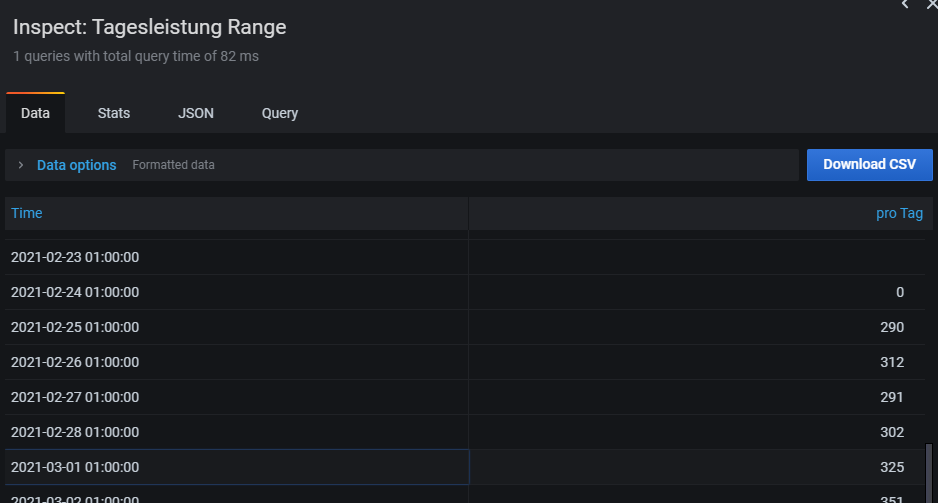Open the Stats tab
Screen dimensions: 938x503
pyautogui.click(x=114, y=113)
